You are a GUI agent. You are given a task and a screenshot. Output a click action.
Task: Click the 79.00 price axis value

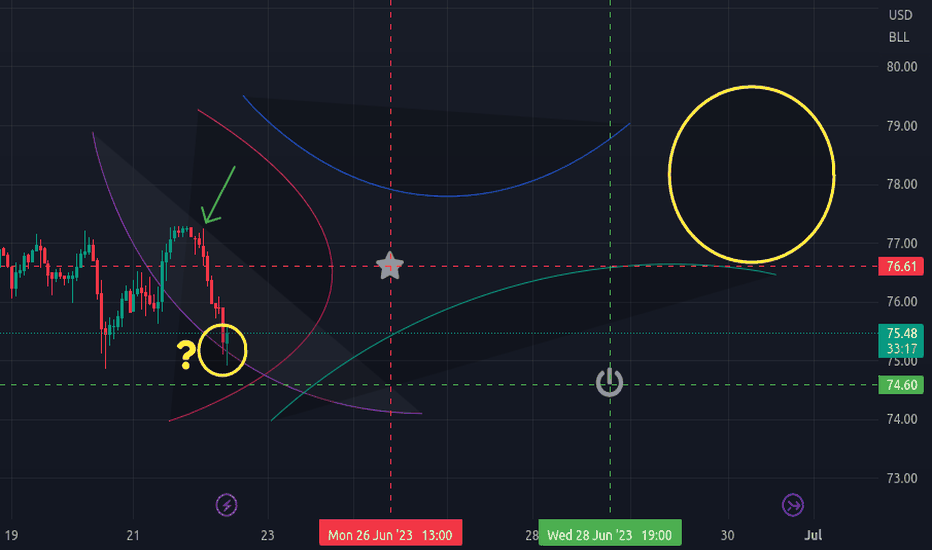902,126
